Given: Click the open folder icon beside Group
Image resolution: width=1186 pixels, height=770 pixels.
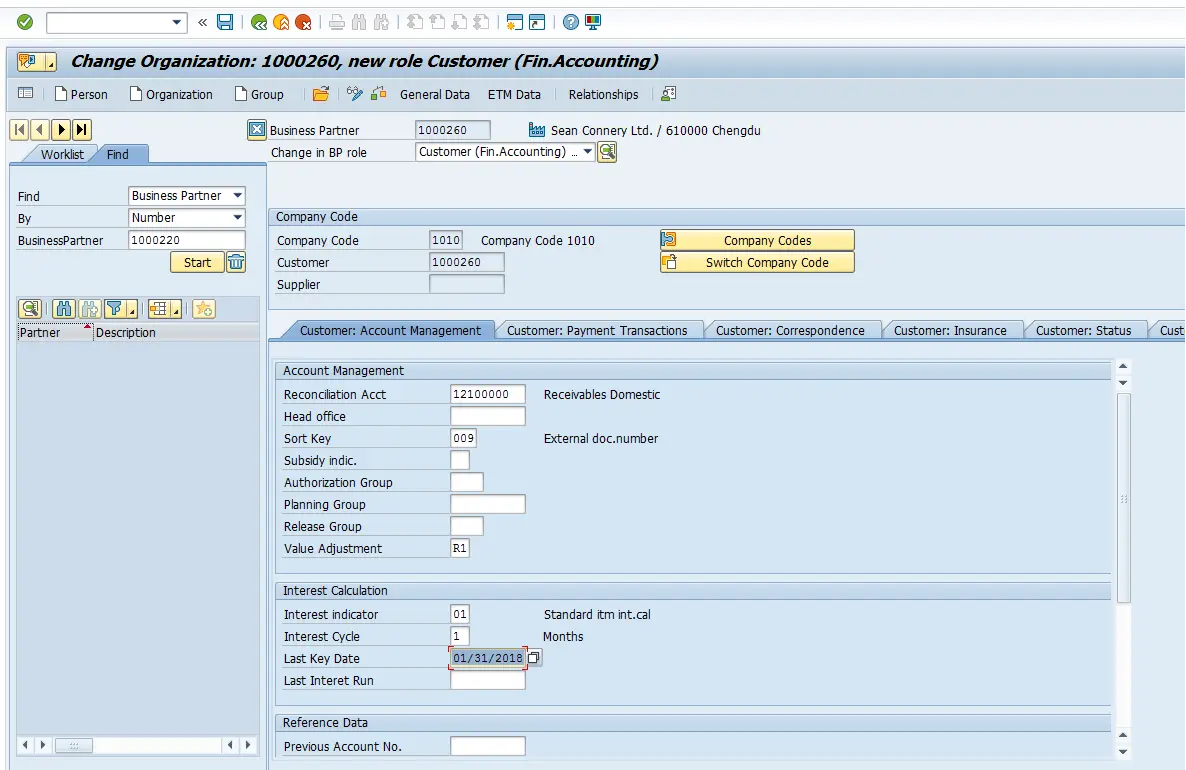Looking at the screenshot, I should 321,94.
